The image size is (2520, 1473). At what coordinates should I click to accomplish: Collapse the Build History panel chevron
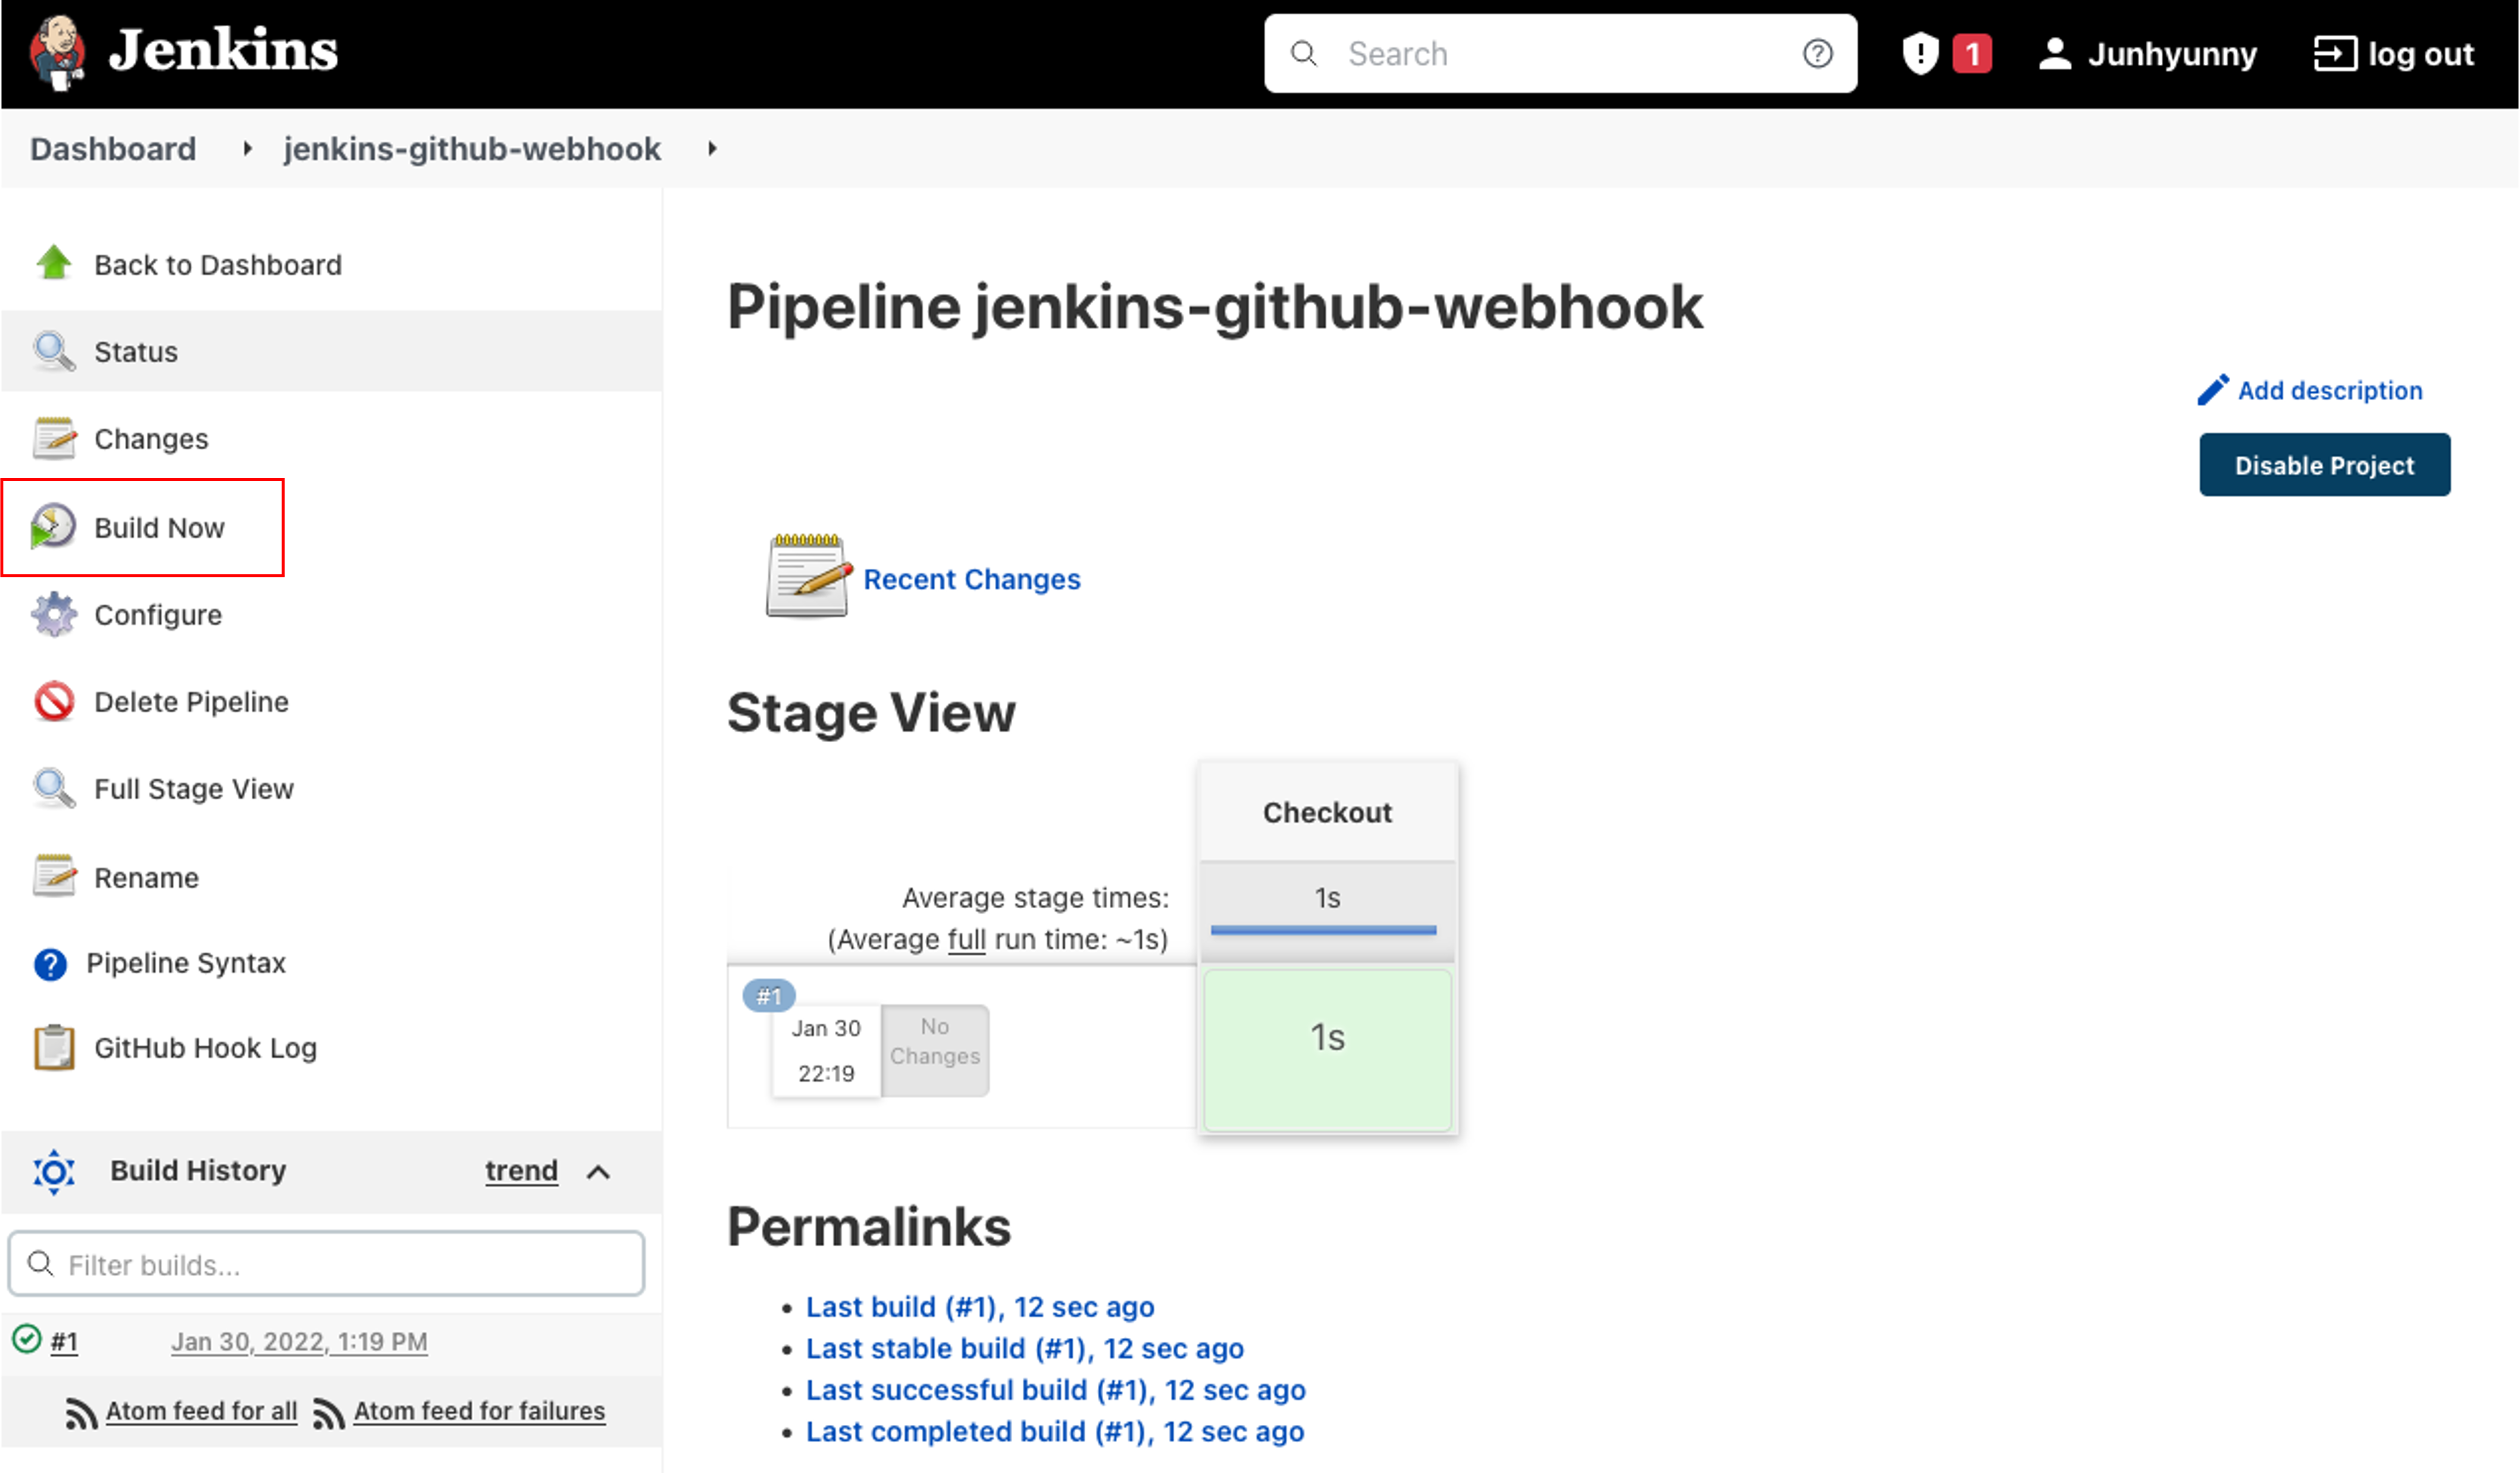[598, 1171]
